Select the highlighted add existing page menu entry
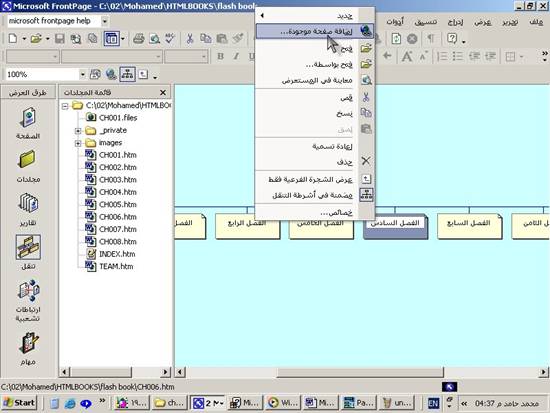Screen dimensions: 550x413 315,31
